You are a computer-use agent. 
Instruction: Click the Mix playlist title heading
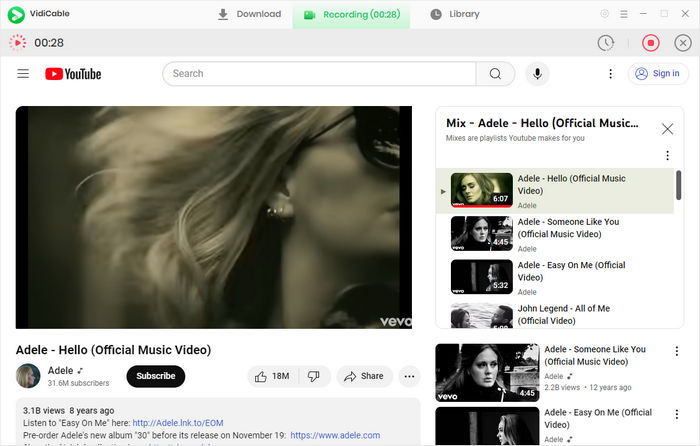[x=542, y=123]
